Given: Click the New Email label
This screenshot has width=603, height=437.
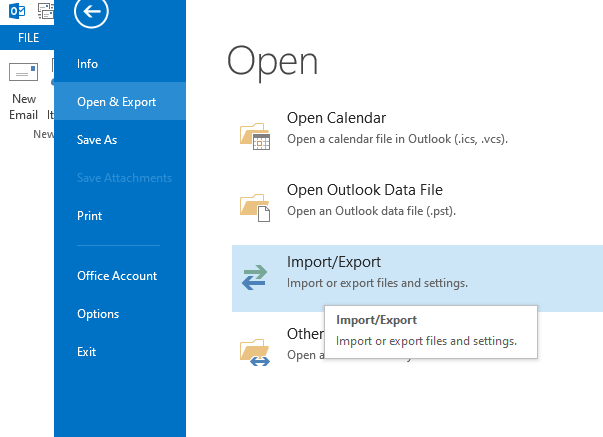Looking at the screenshot, I should [x=23, y=107].
